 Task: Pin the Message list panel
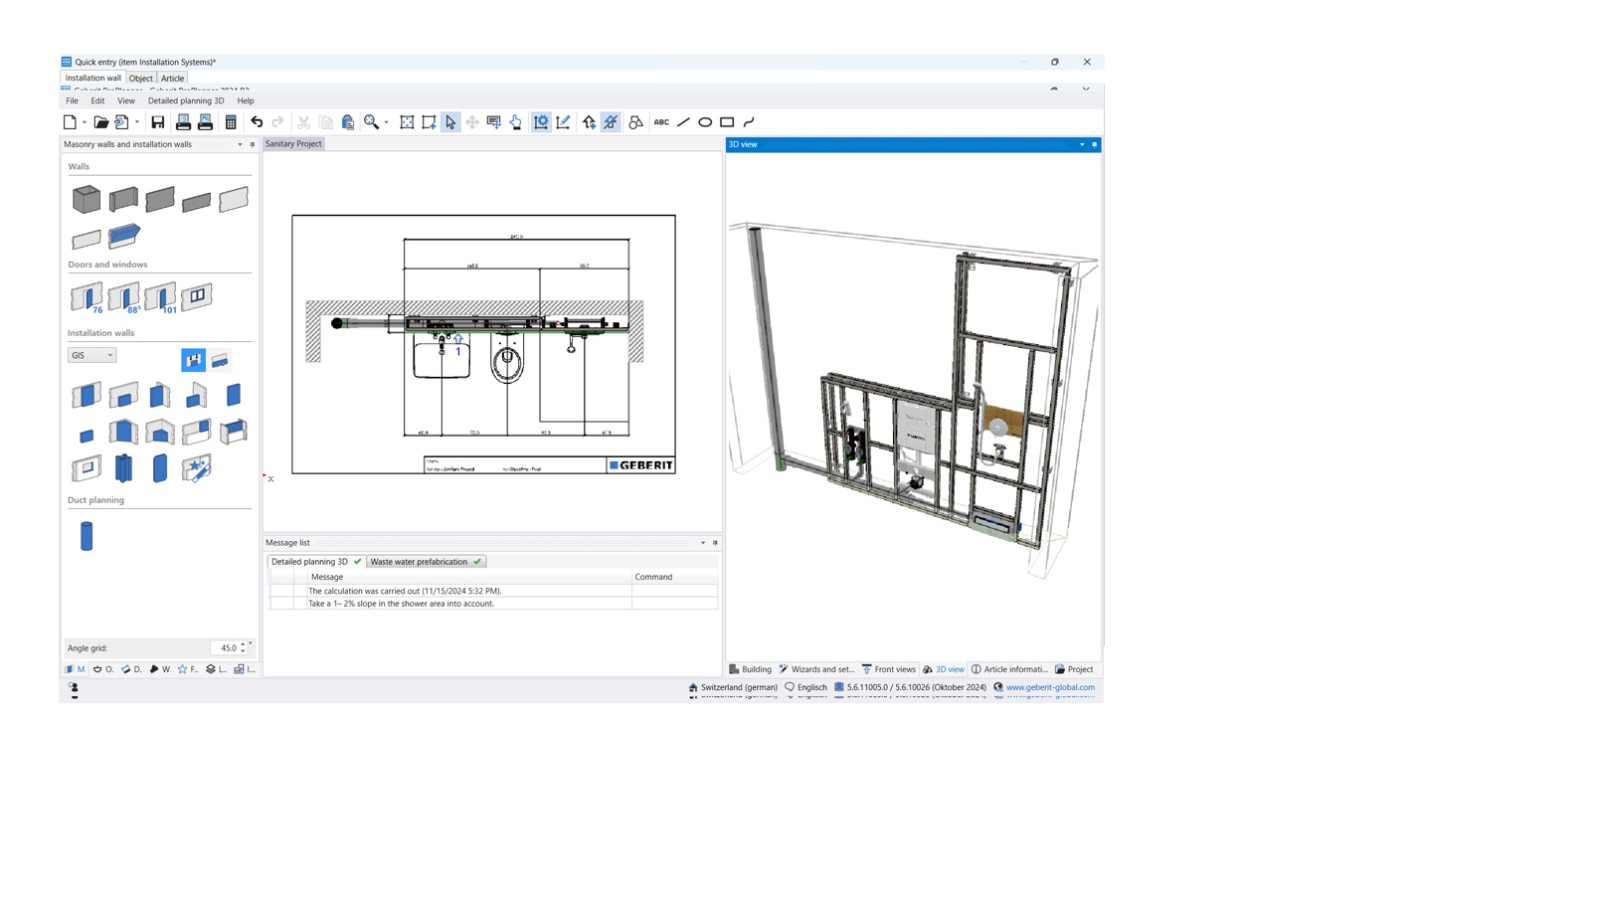coord(714,542)
